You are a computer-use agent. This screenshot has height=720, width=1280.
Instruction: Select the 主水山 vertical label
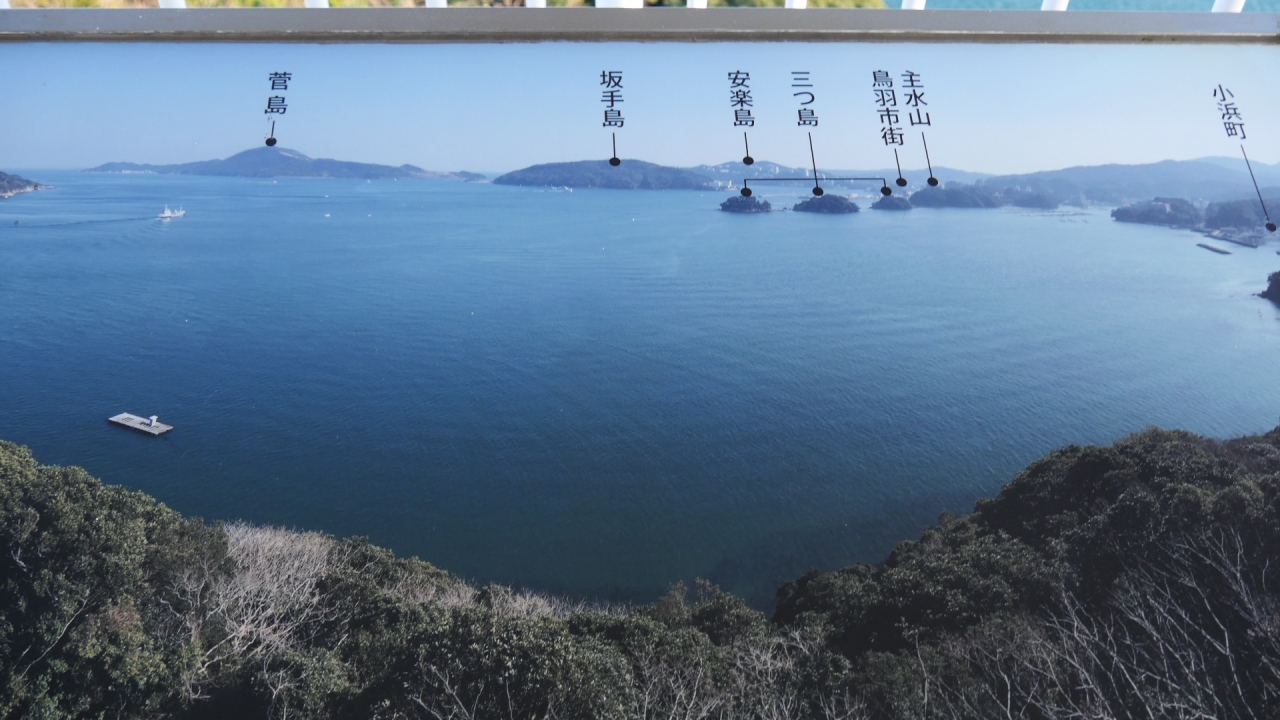point(916,99)
